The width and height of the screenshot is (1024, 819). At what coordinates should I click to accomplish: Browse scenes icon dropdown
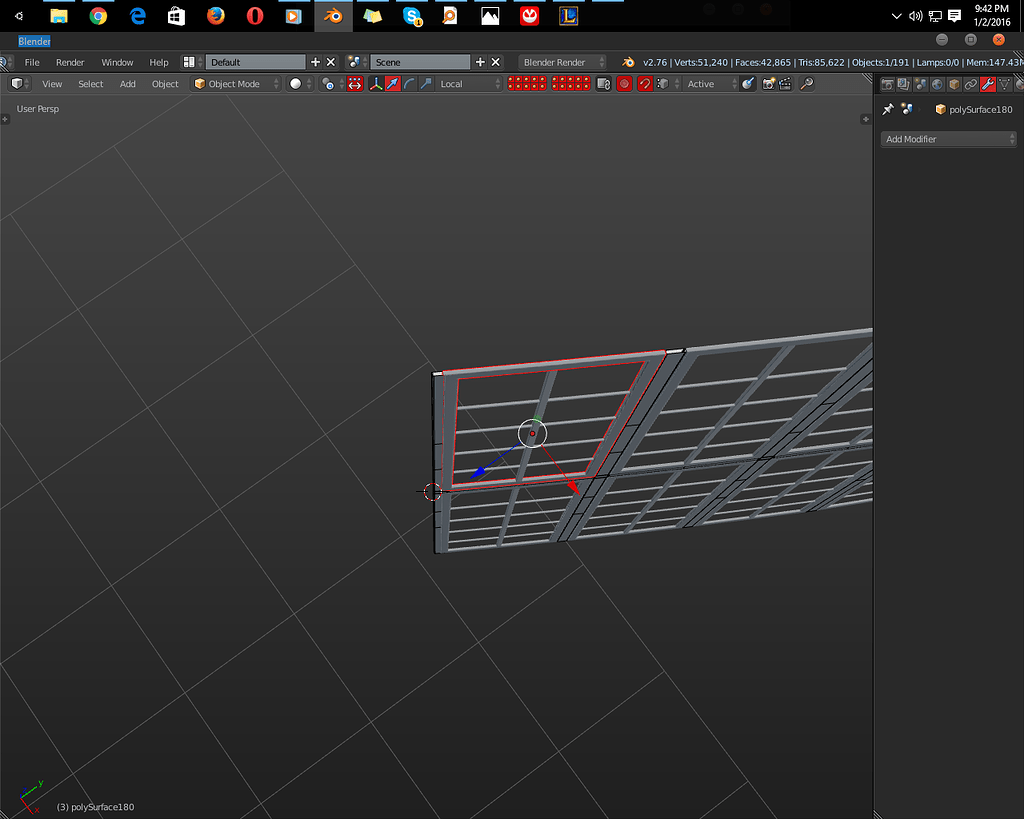pyautogui.click(x=357, y=62)
